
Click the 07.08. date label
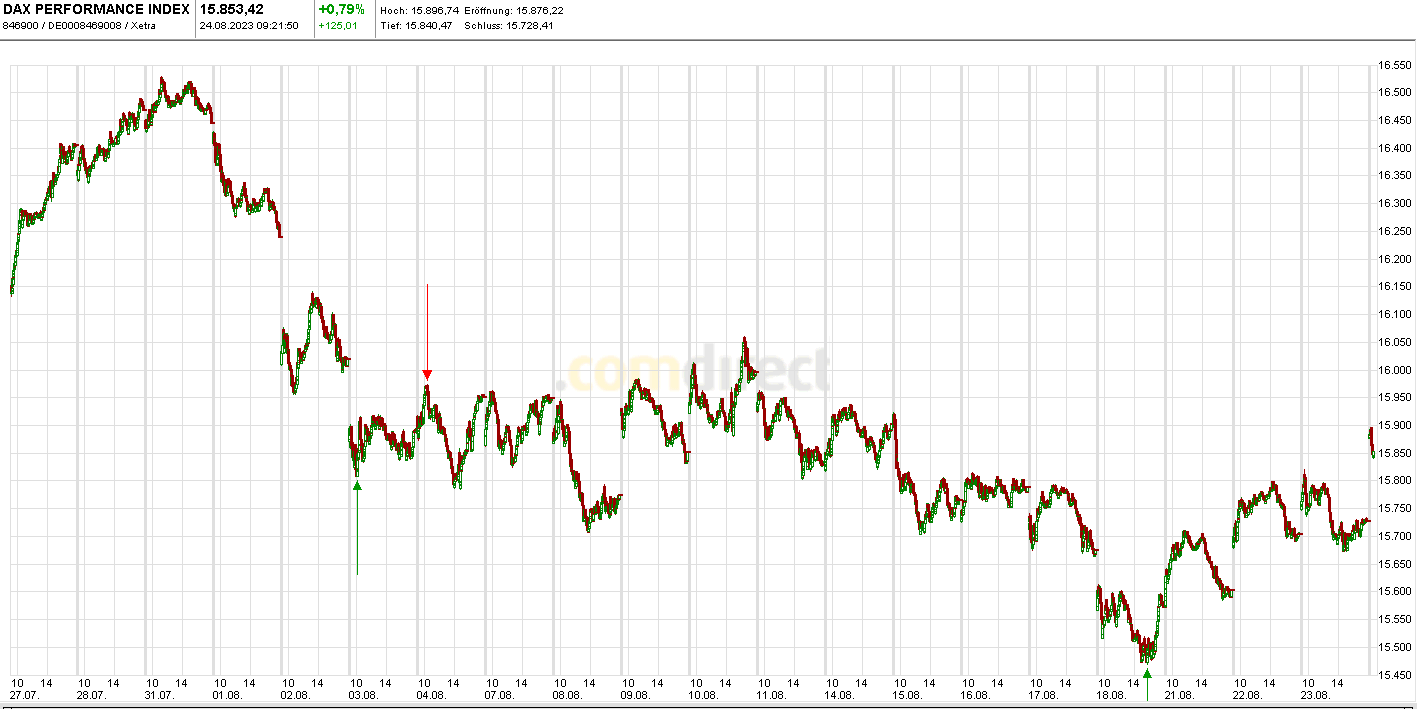pos(499,695)
